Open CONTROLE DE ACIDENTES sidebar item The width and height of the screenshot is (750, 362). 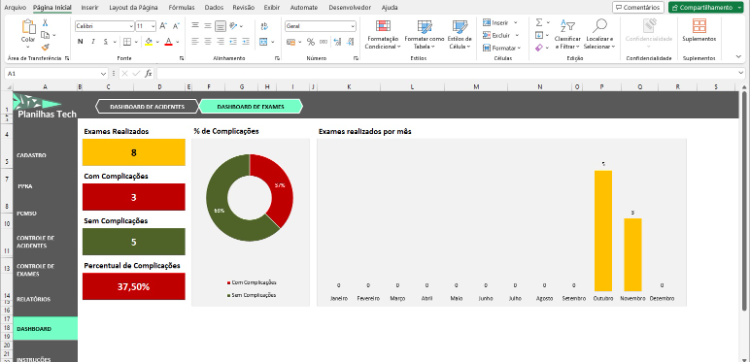pyautogui.click(x=35, y=242)
